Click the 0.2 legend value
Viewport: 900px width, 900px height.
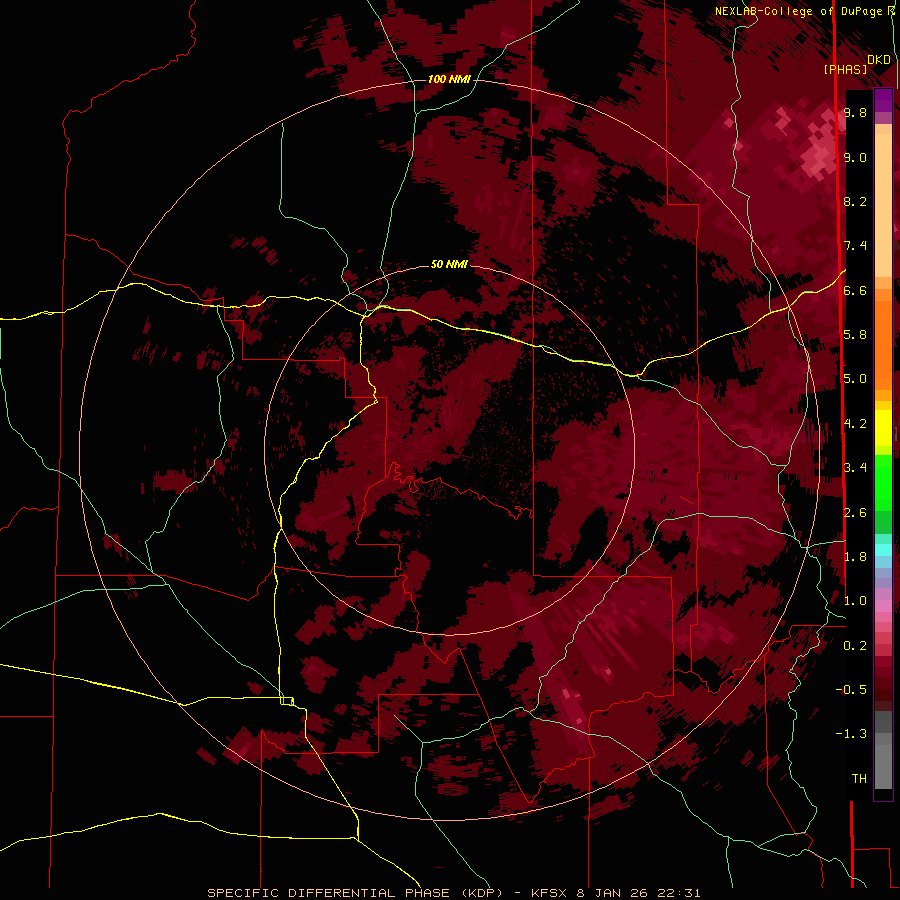(x=855, y=646)
